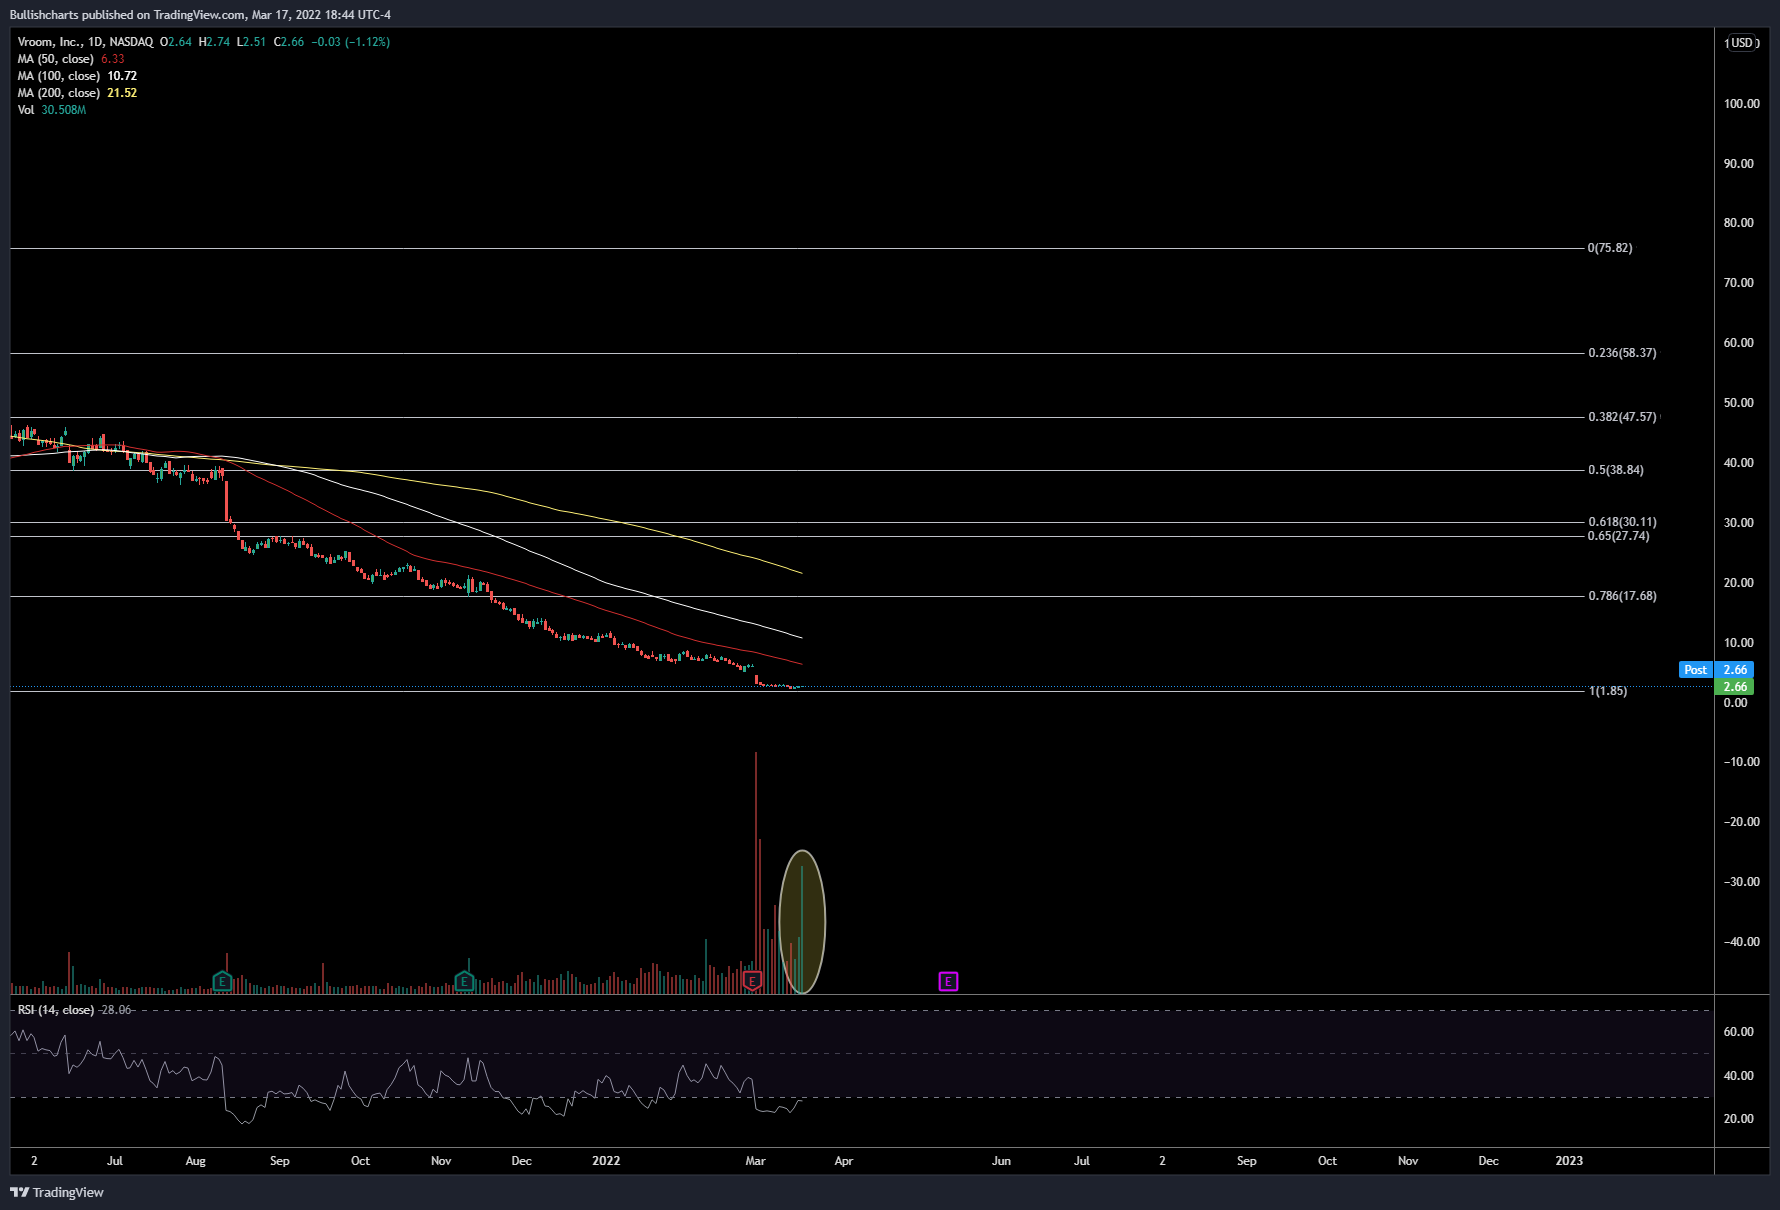Click the 0.618(30.11) Fibonacci level label
The image size is (1780, 1210).
pyautogui.click(x=1622, y=522)
